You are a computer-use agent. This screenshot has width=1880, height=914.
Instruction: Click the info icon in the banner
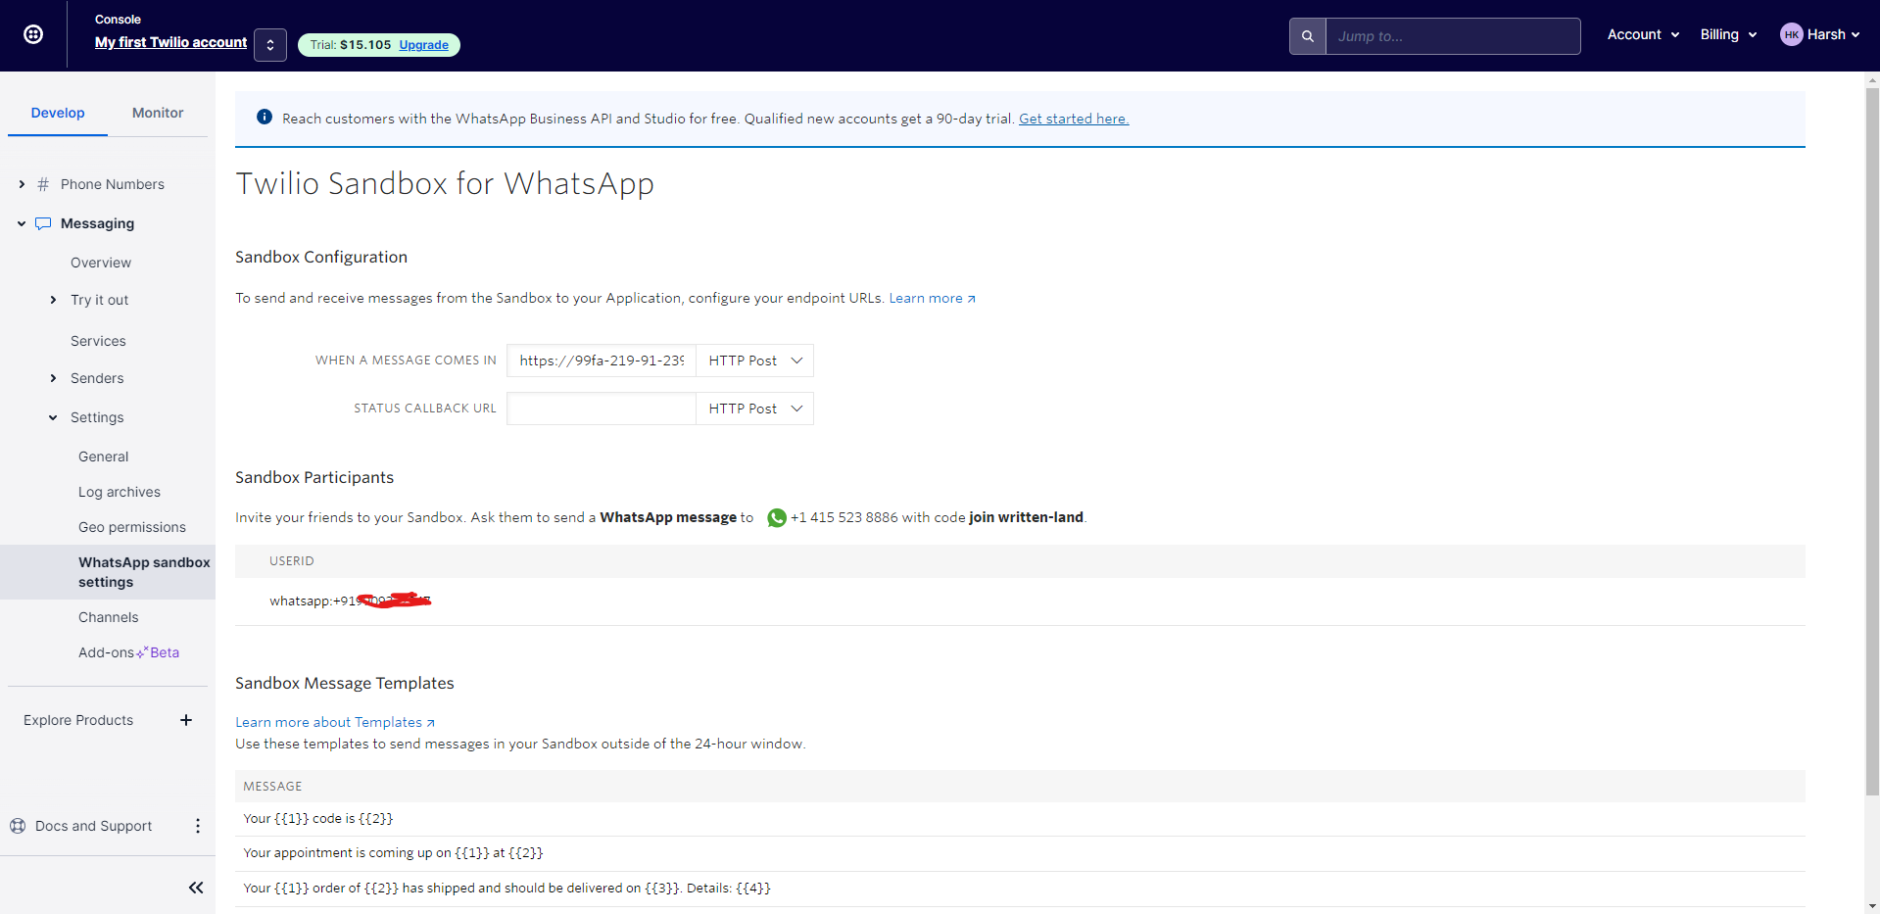click(x=264, y=118)
